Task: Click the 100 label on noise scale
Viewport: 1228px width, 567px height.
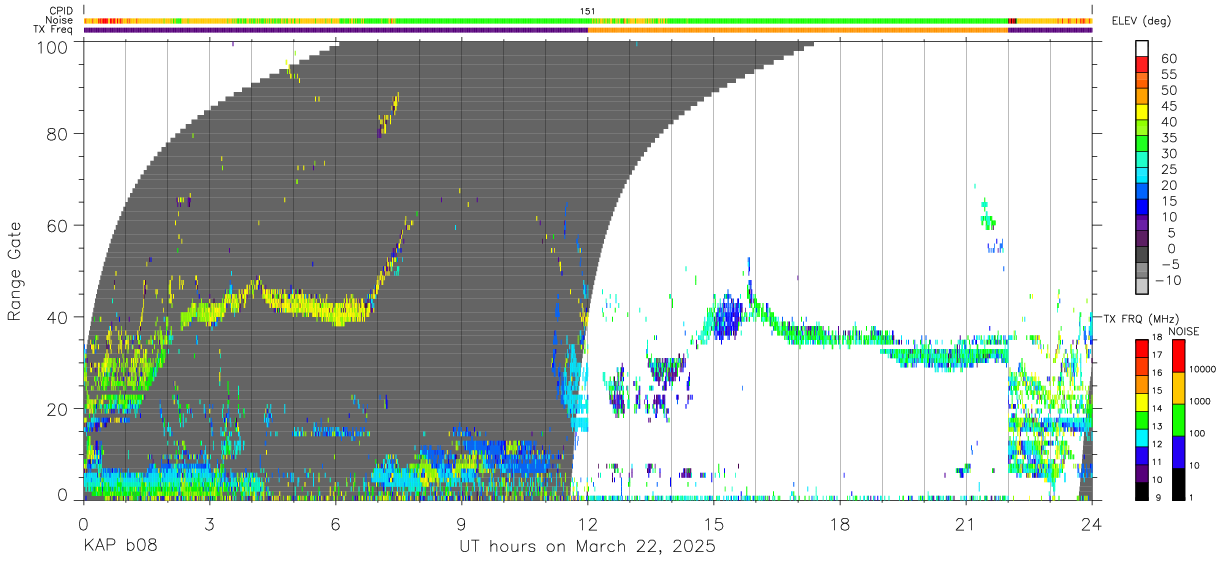Action: pyautogui.click(x=1195, y=433)
